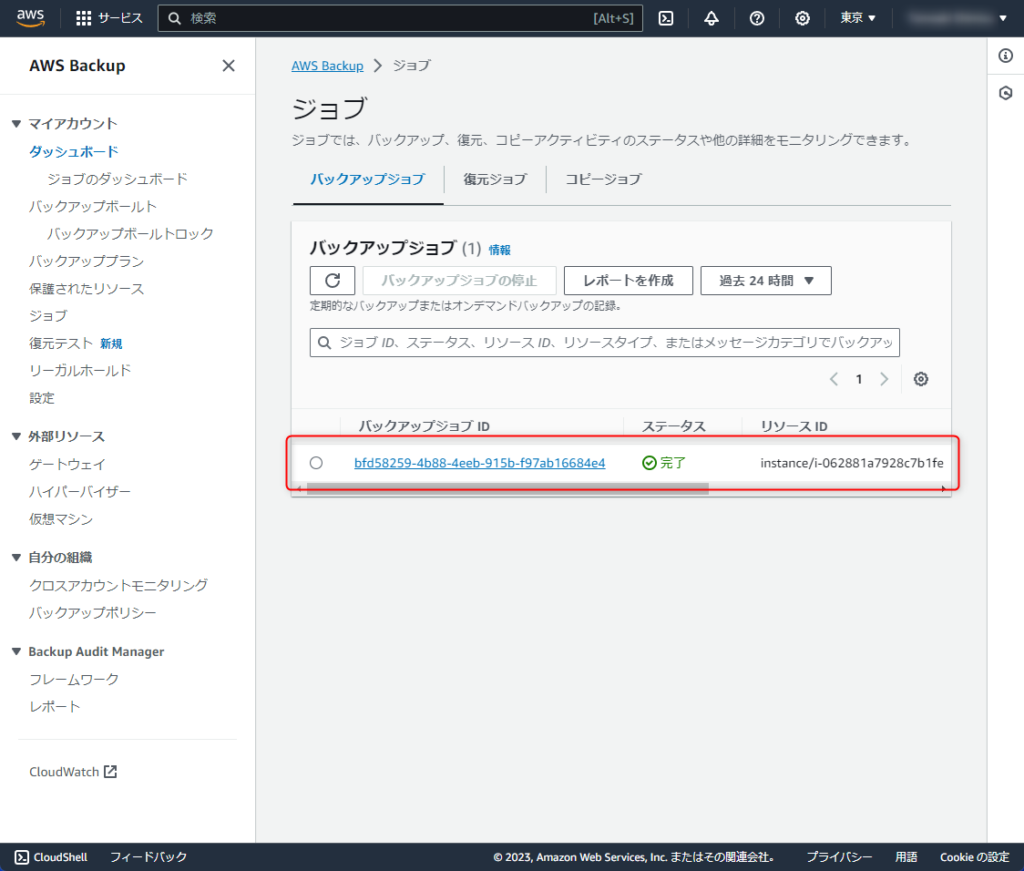Click the horizontal table scrollbar

pos(507,488)
